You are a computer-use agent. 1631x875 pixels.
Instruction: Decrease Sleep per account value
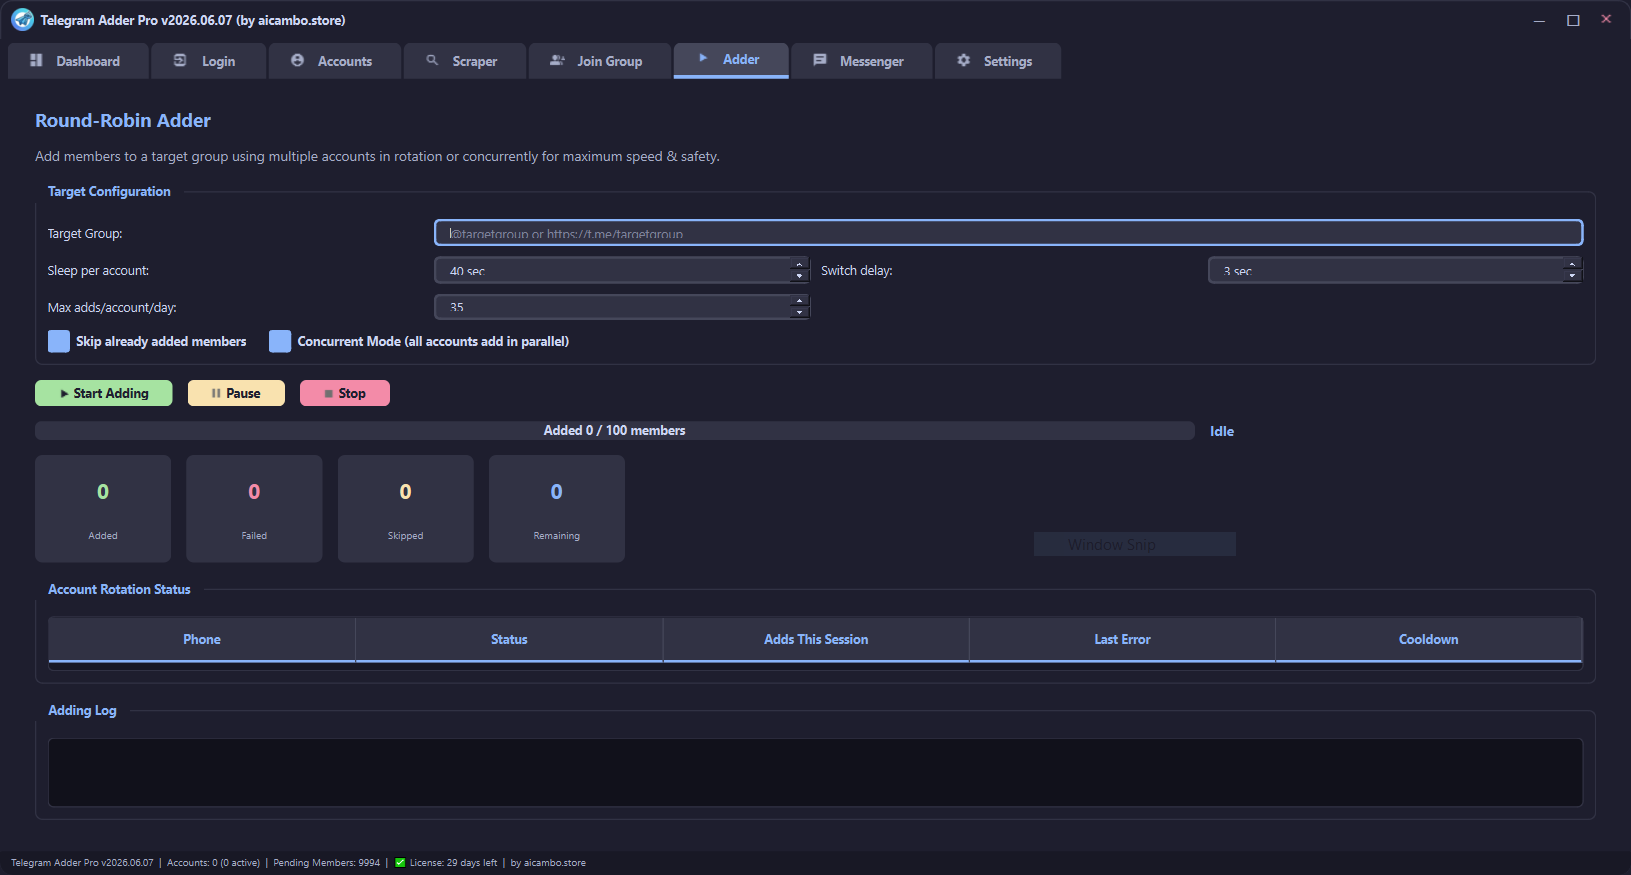799,276
